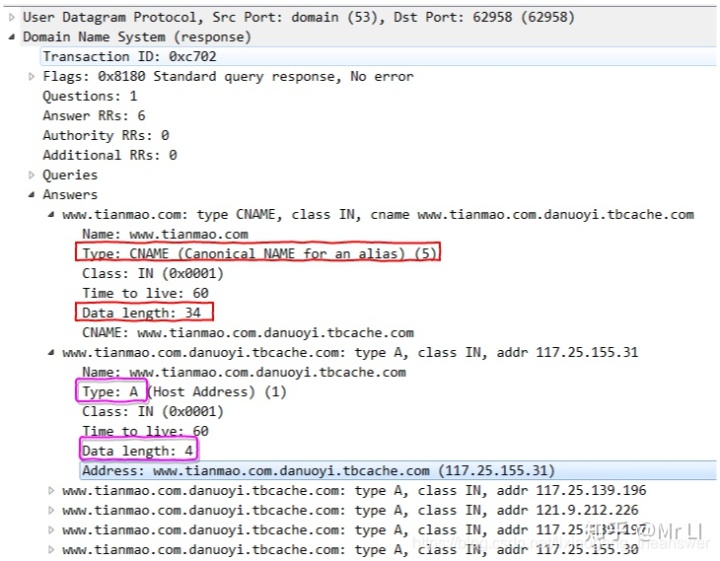Viewport: 720px width, 561px height.
Task: Select the User Datagram Protocol header text
Action: tap(299, 17)
